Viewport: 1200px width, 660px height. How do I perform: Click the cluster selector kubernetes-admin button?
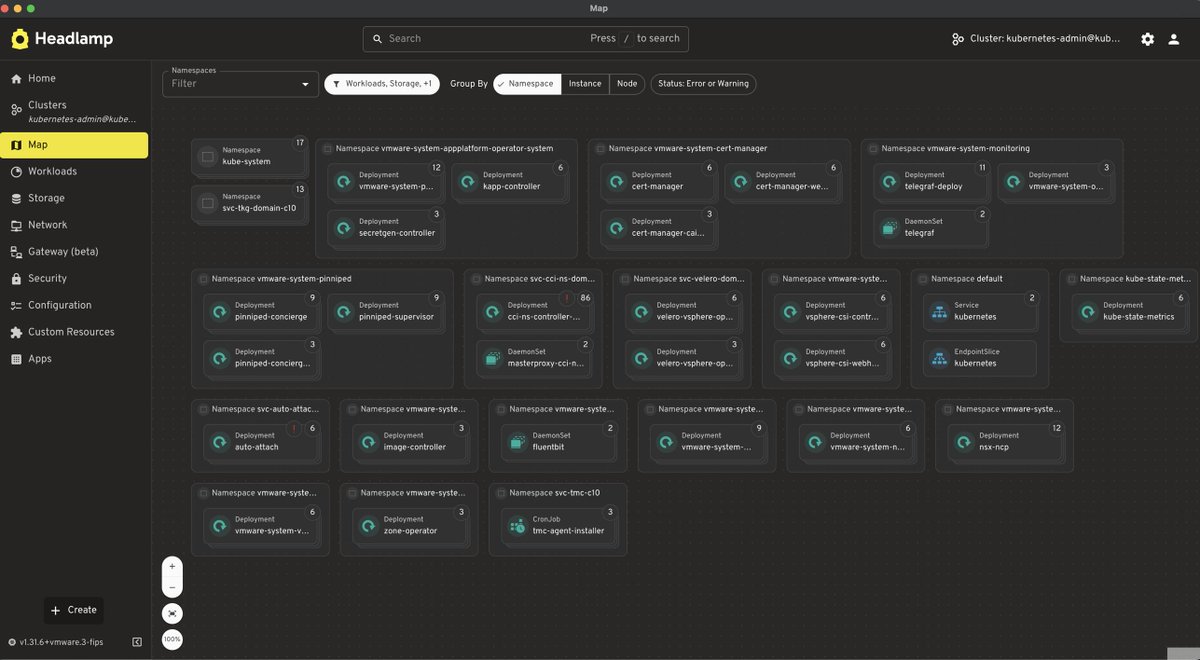click(x=1036, y=39)
